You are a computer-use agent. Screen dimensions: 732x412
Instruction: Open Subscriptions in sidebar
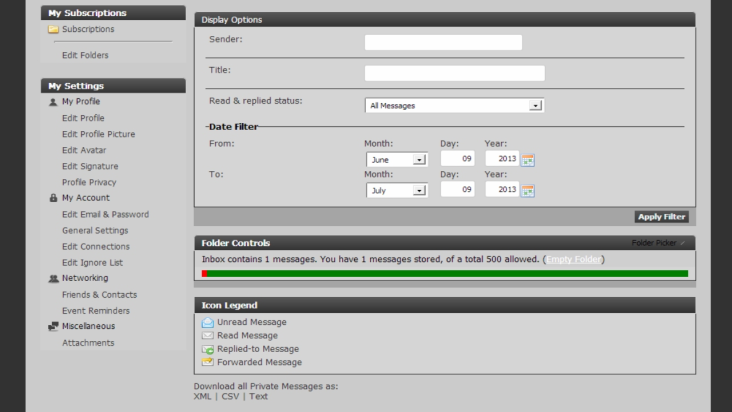click(88, 29)
